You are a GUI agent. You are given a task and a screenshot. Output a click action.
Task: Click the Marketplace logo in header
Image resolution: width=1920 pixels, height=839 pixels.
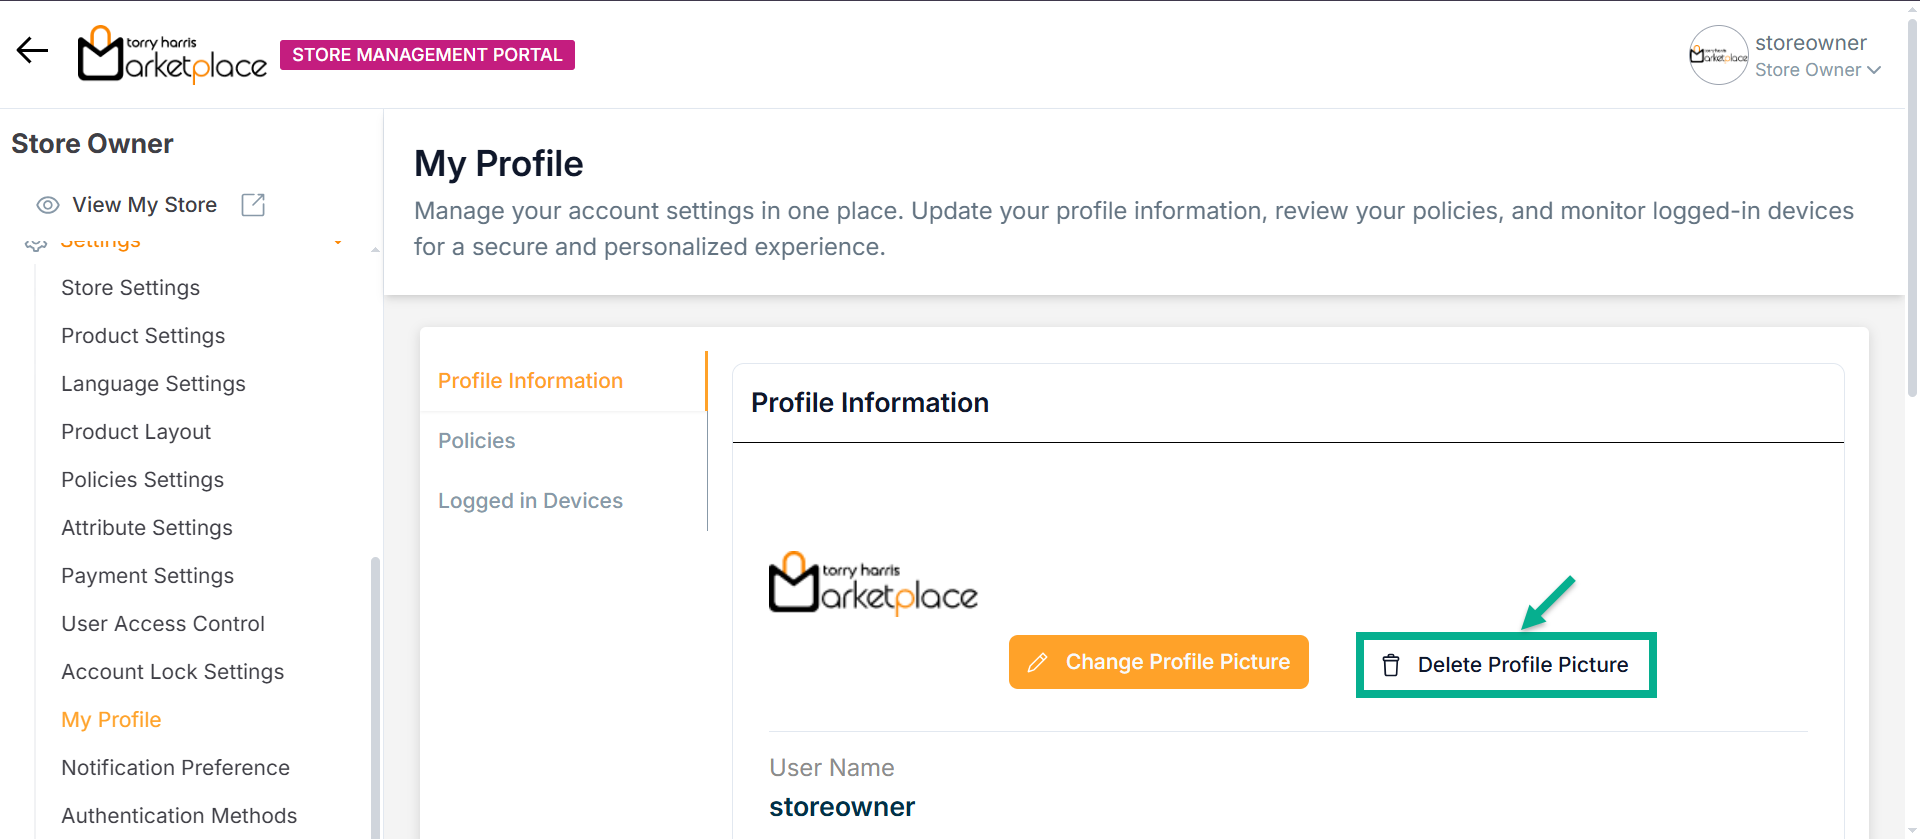click(172, 54)
